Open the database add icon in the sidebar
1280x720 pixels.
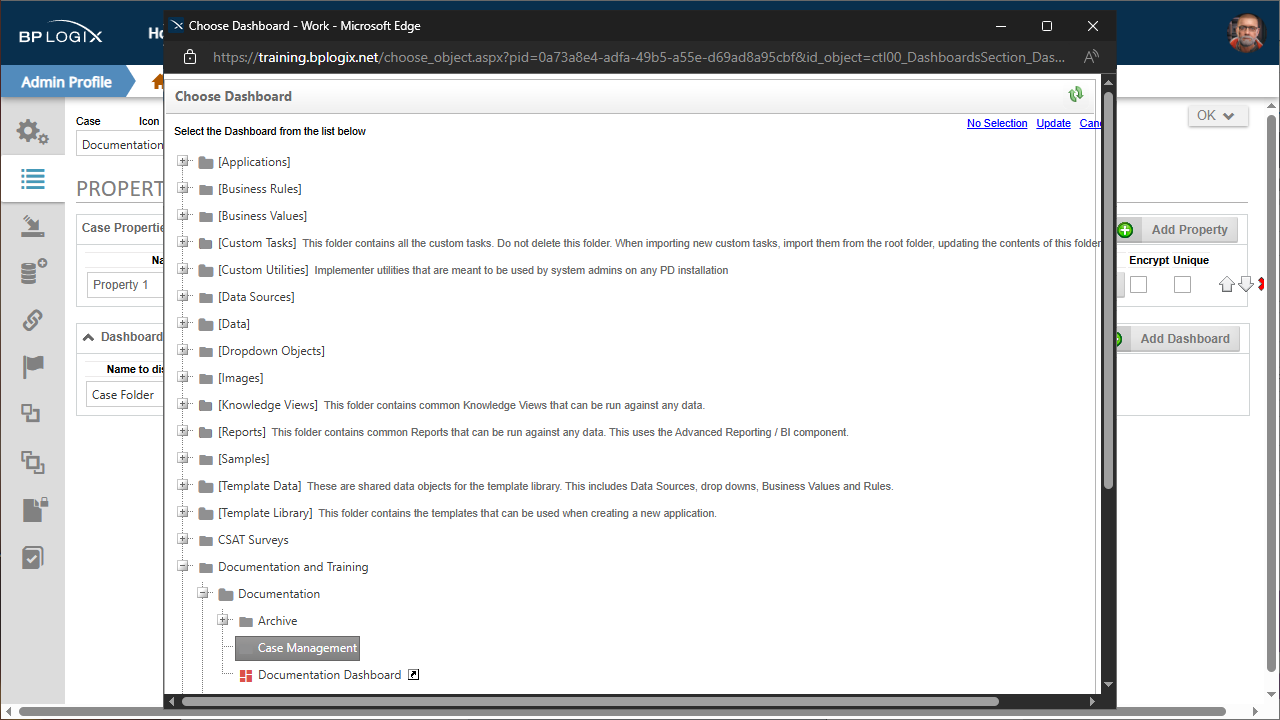pyautogui.click(x=32, y=272)
